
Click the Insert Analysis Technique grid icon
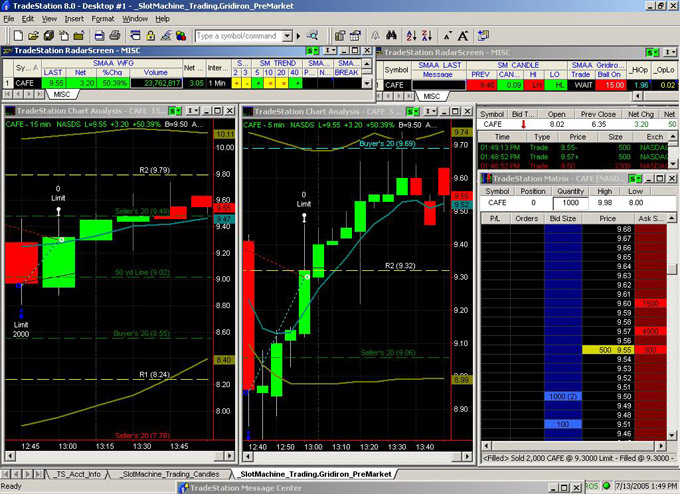tap(356, 36)
